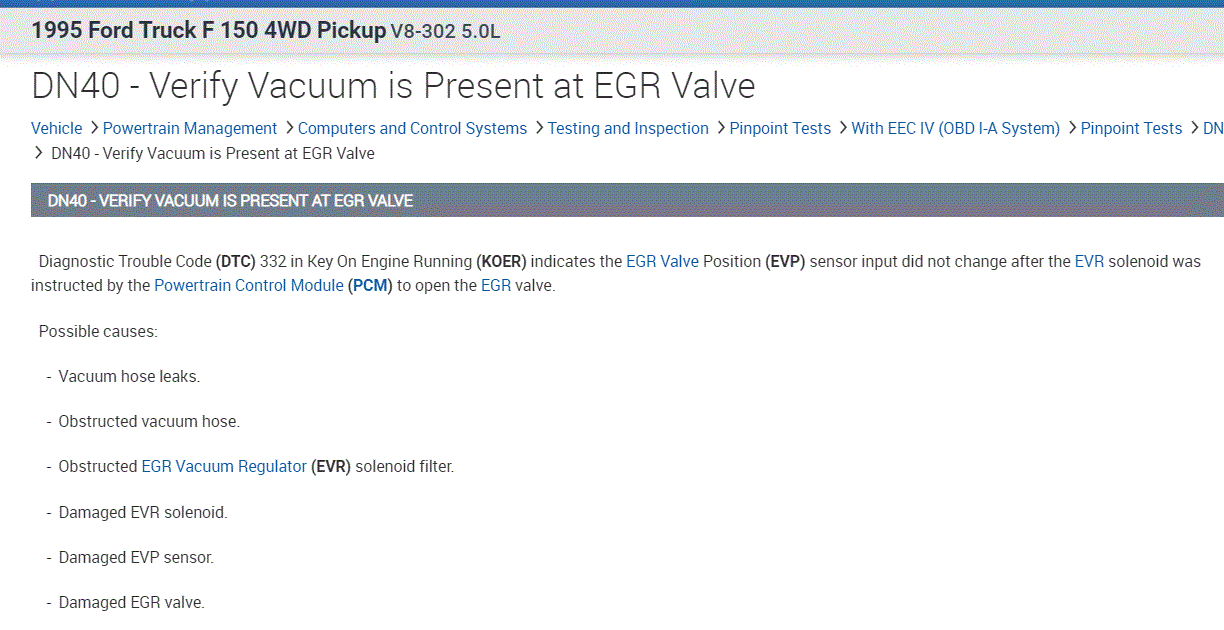
Task: Click Pinpoint Tests before With EEC IV
Action: 780,128
